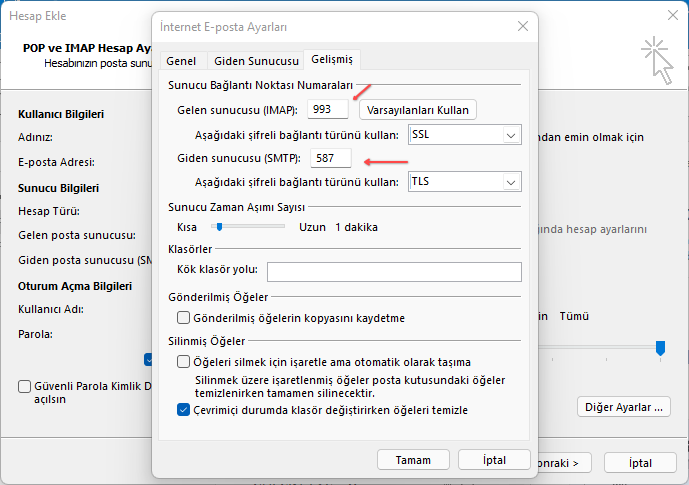Click the cursor wizard icon in header
The image size is (689, 485).
[x=657, y=59]
